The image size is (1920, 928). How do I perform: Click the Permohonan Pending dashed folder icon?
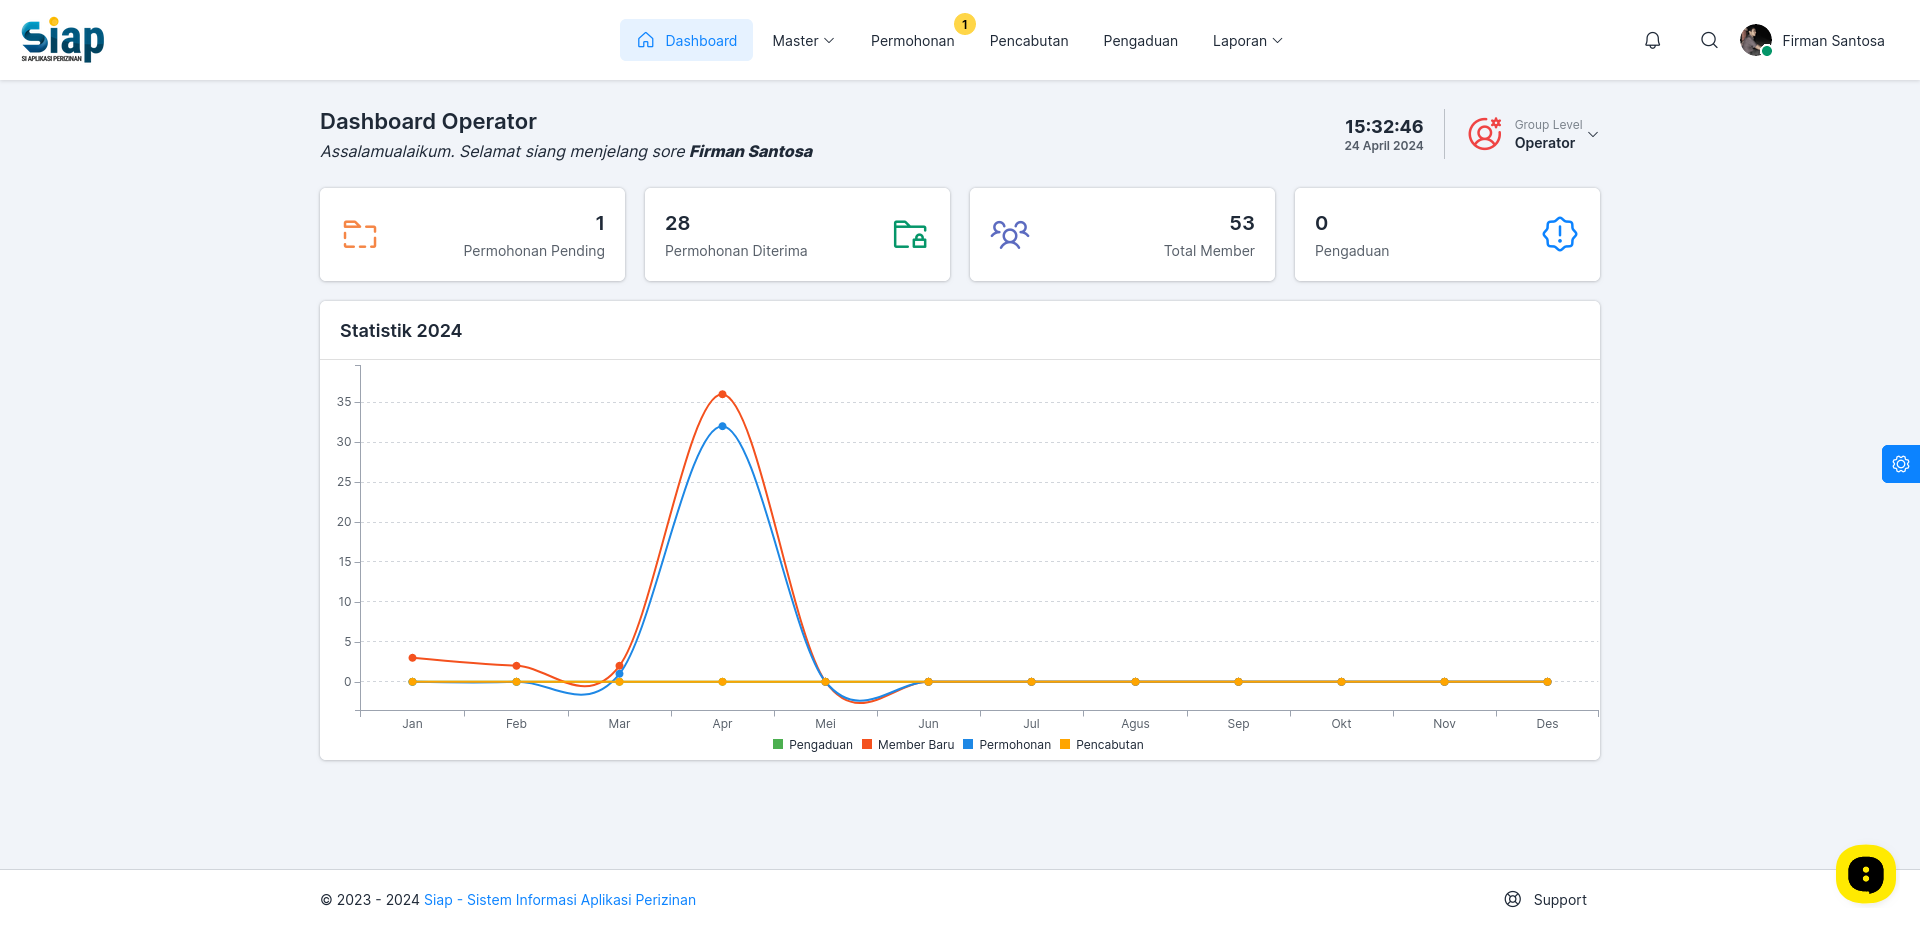tap(360, 234)
